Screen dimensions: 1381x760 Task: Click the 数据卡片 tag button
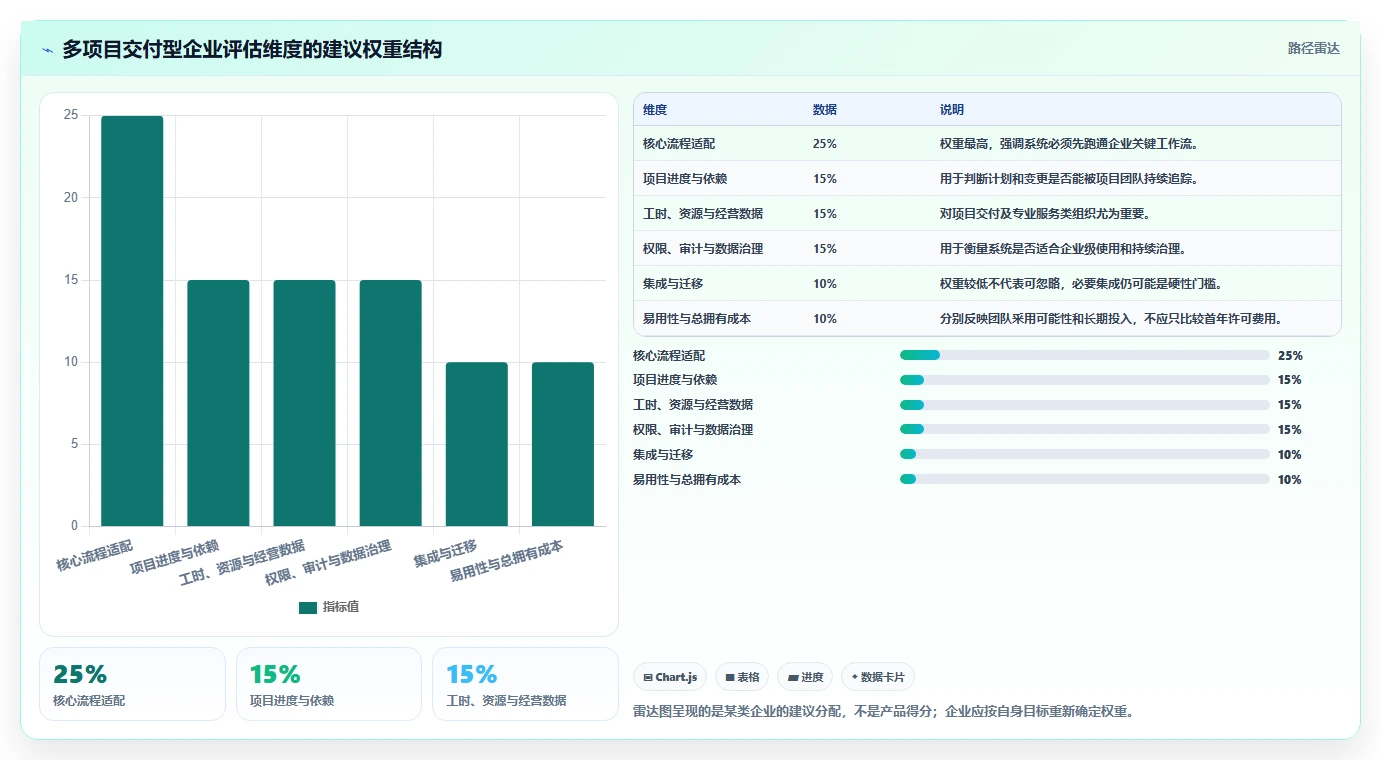[x=878, y=677]
